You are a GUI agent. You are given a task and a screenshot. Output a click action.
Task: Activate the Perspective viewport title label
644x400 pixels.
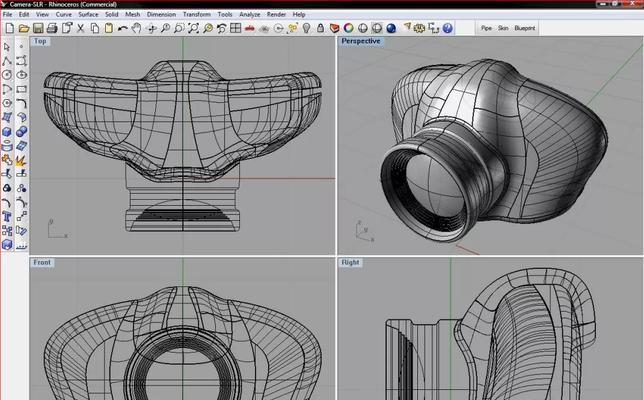pyautogui.click(x=361, y=41)
